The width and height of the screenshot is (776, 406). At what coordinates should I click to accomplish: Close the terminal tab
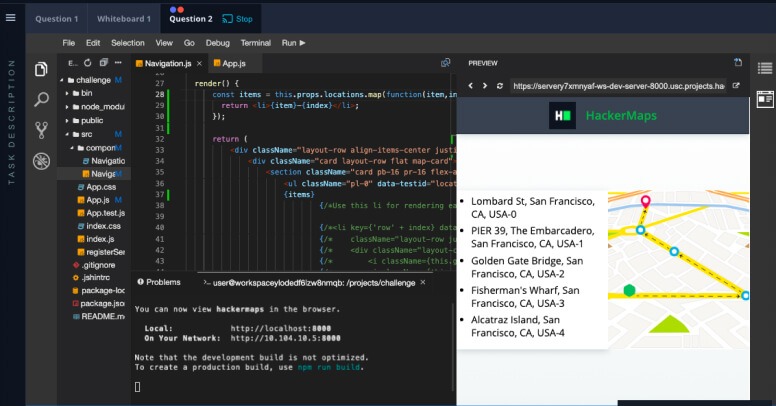pos(423,282)
